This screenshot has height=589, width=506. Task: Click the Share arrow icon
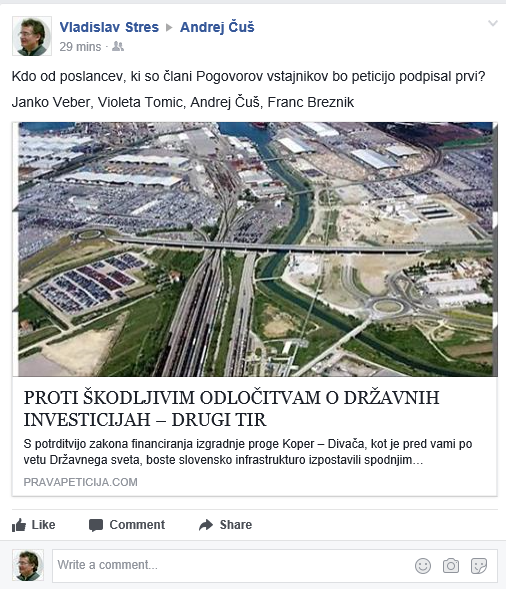(x=206, y=525)
